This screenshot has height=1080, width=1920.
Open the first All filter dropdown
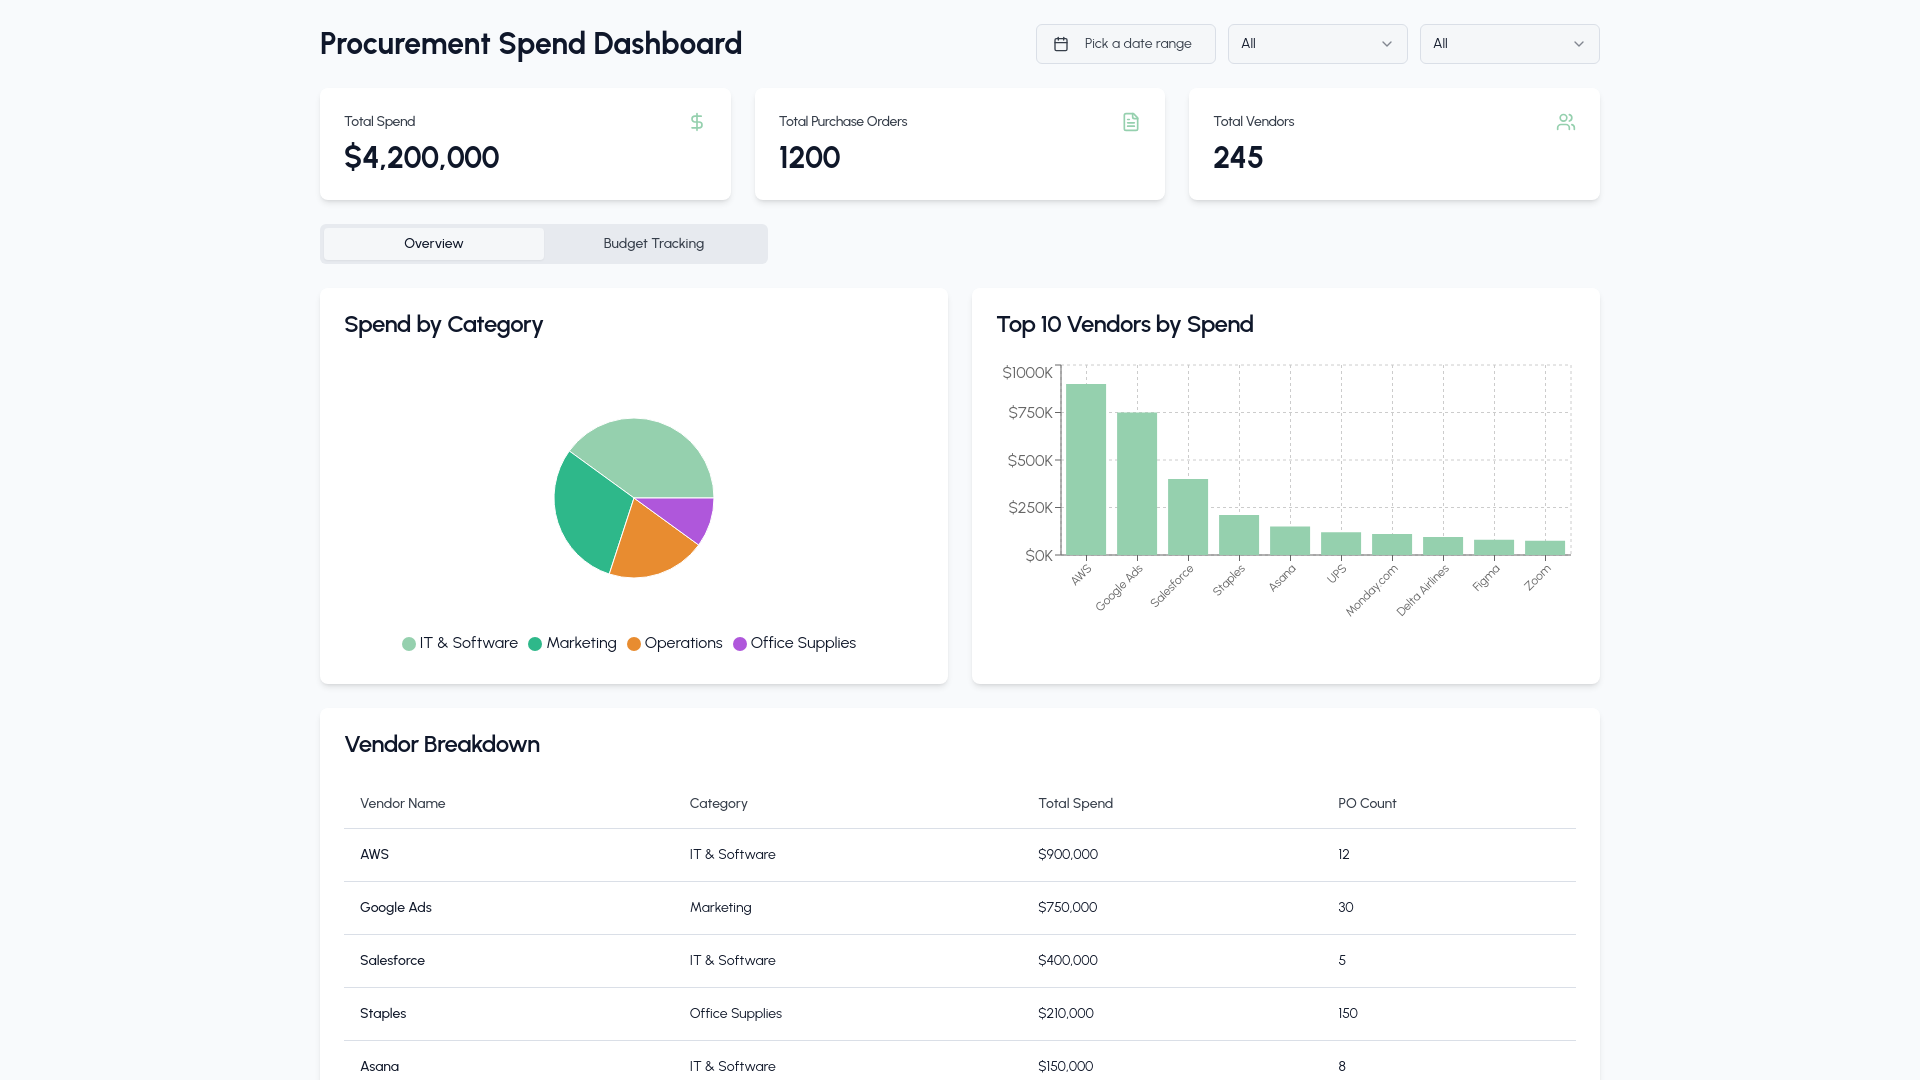click(x=1317, y=44)
